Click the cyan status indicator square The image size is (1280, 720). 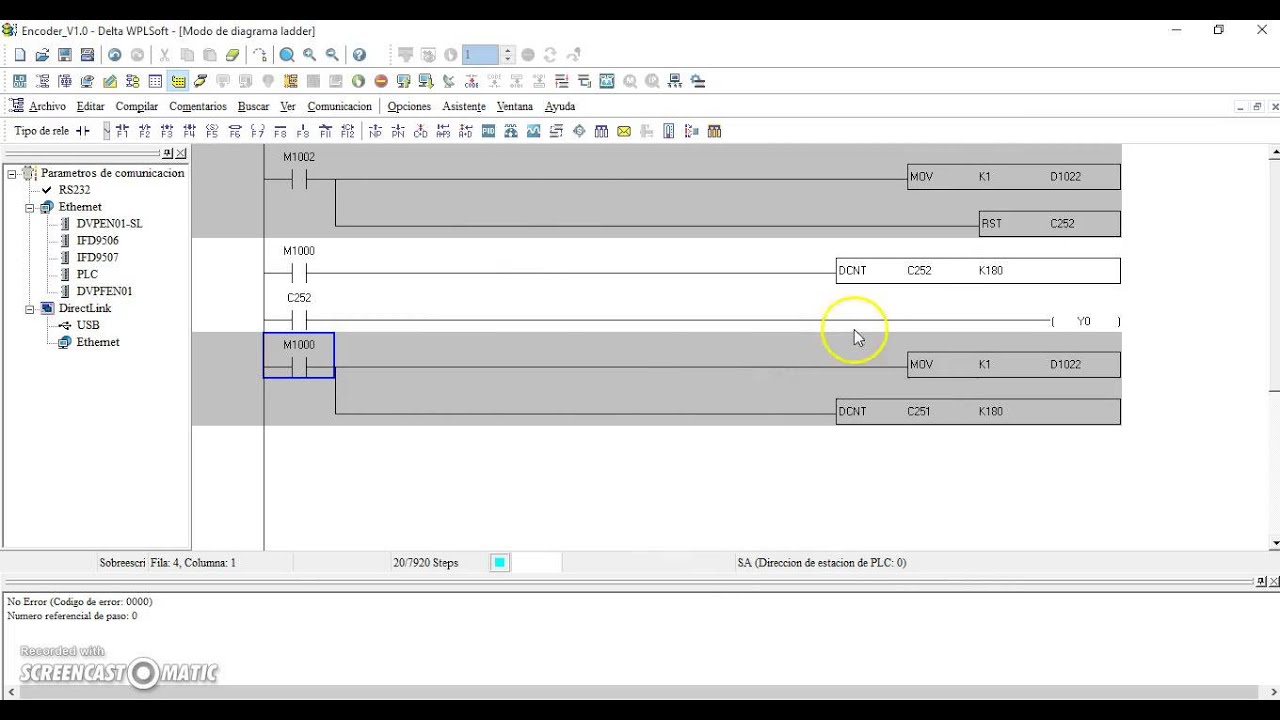click(500, 563)
